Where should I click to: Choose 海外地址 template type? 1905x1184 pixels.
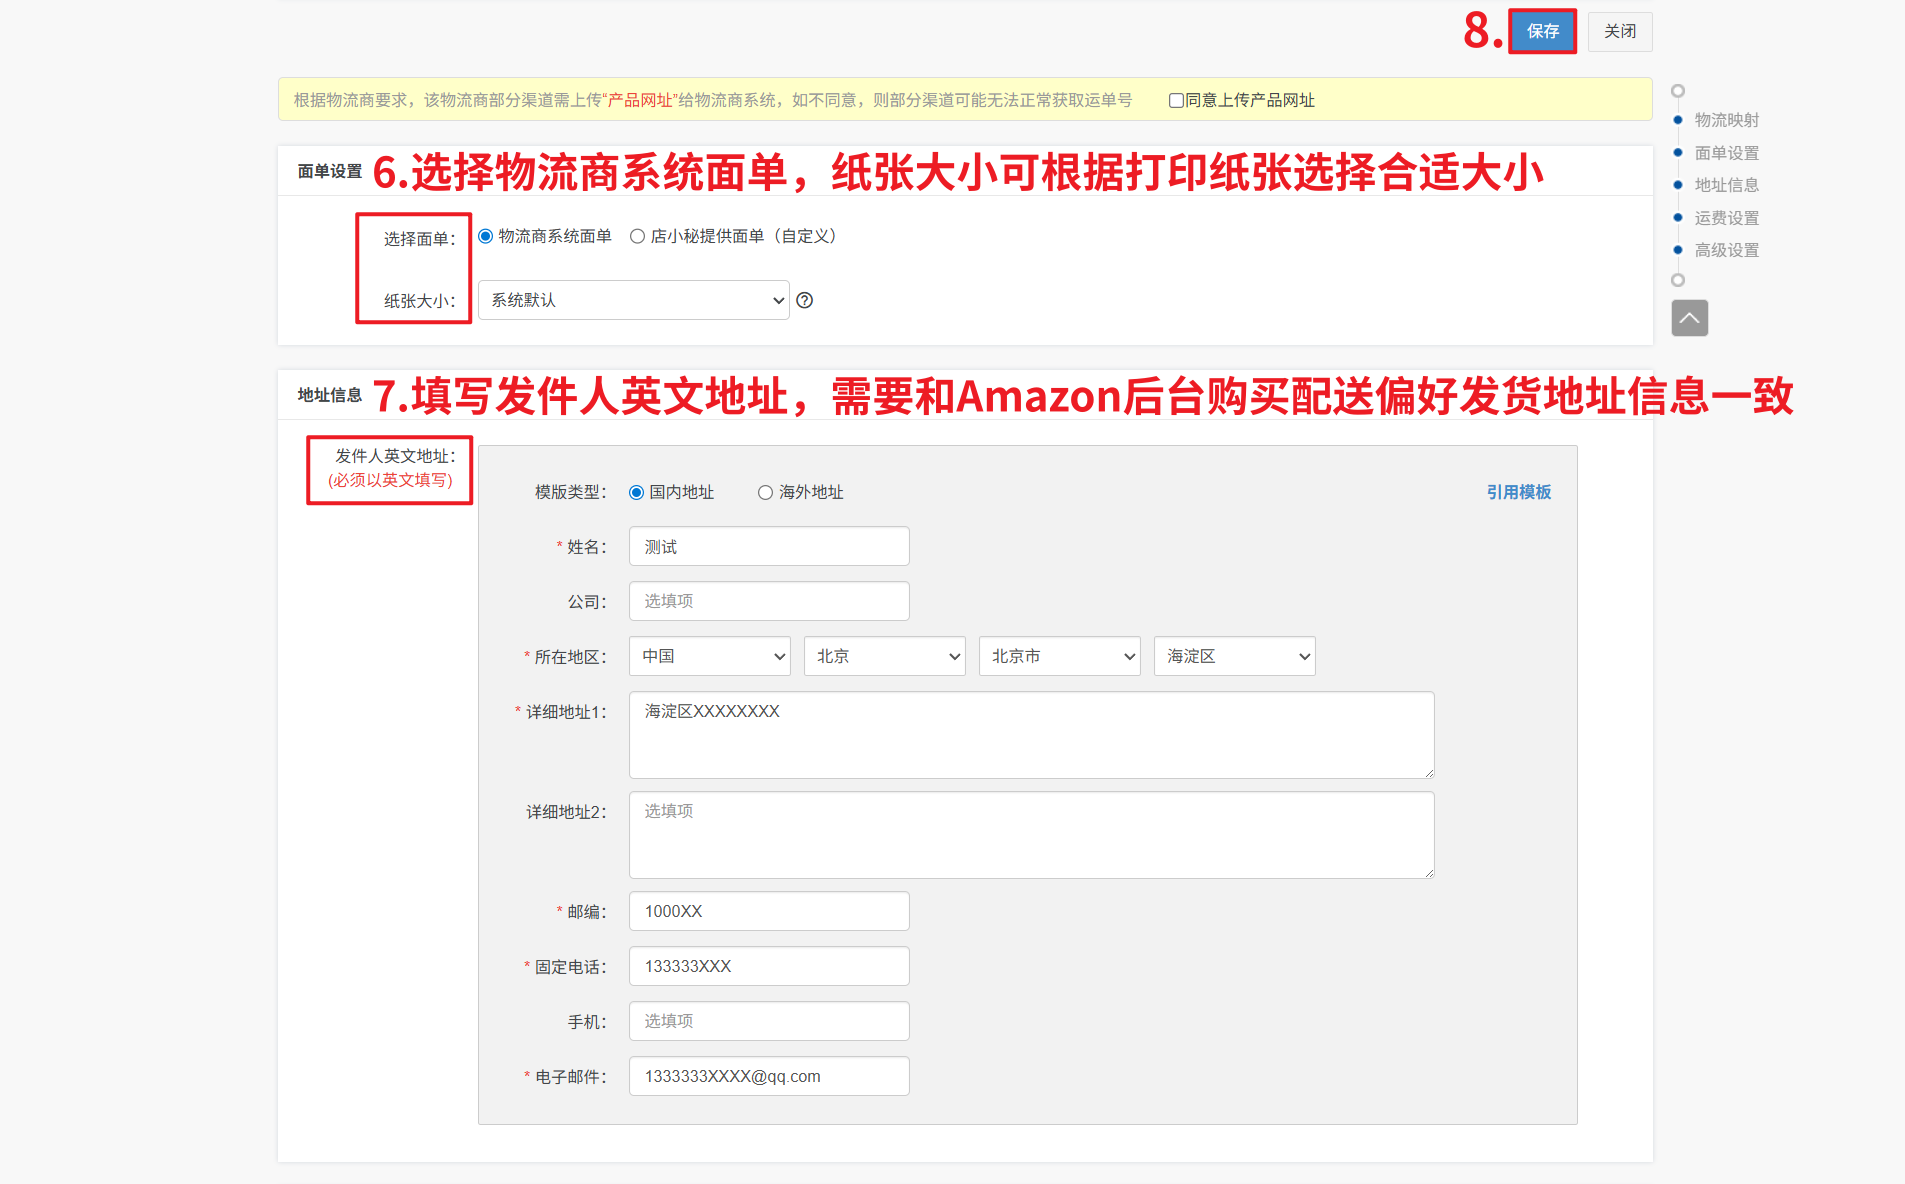coord(765,492)
